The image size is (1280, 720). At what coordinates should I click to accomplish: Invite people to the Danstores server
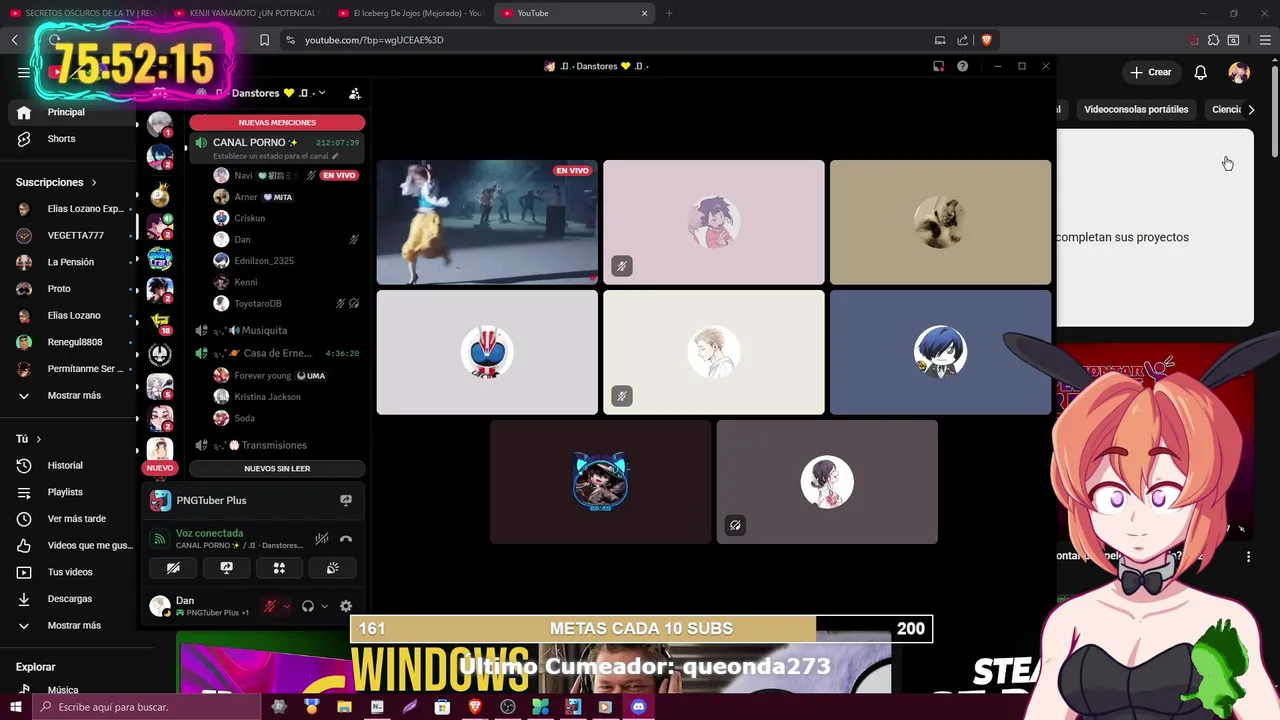click(354, 93)
